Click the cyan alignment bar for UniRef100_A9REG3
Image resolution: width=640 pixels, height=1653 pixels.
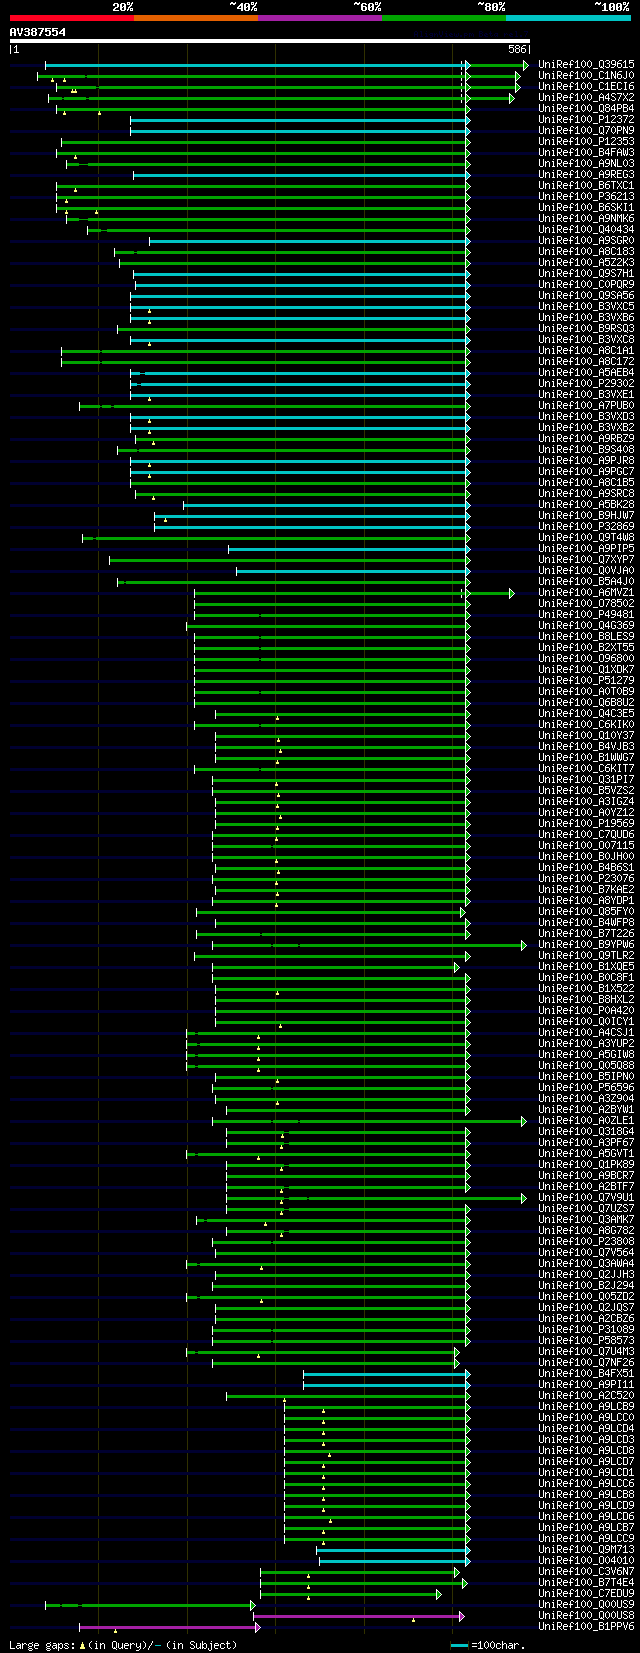tap(300, 175)
